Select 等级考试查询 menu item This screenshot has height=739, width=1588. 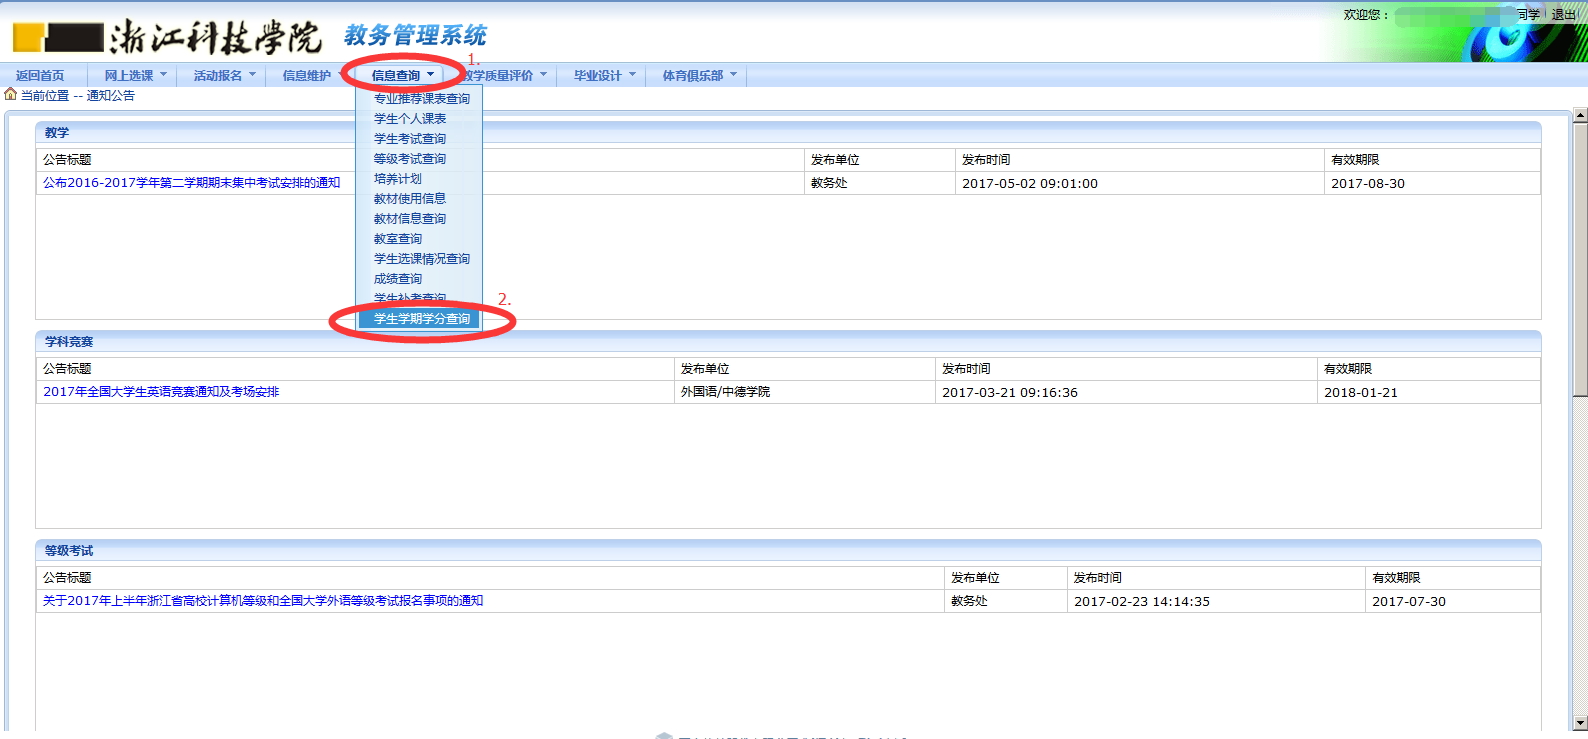point(410,159)
